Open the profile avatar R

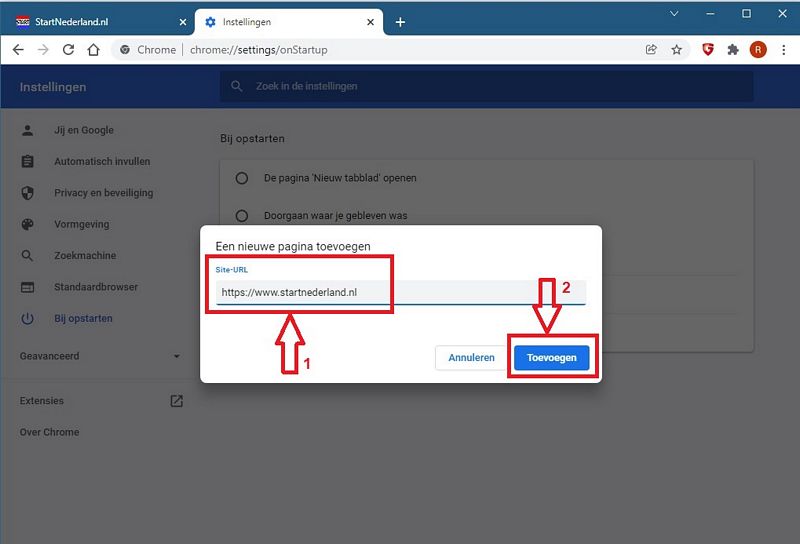(758, 50)
